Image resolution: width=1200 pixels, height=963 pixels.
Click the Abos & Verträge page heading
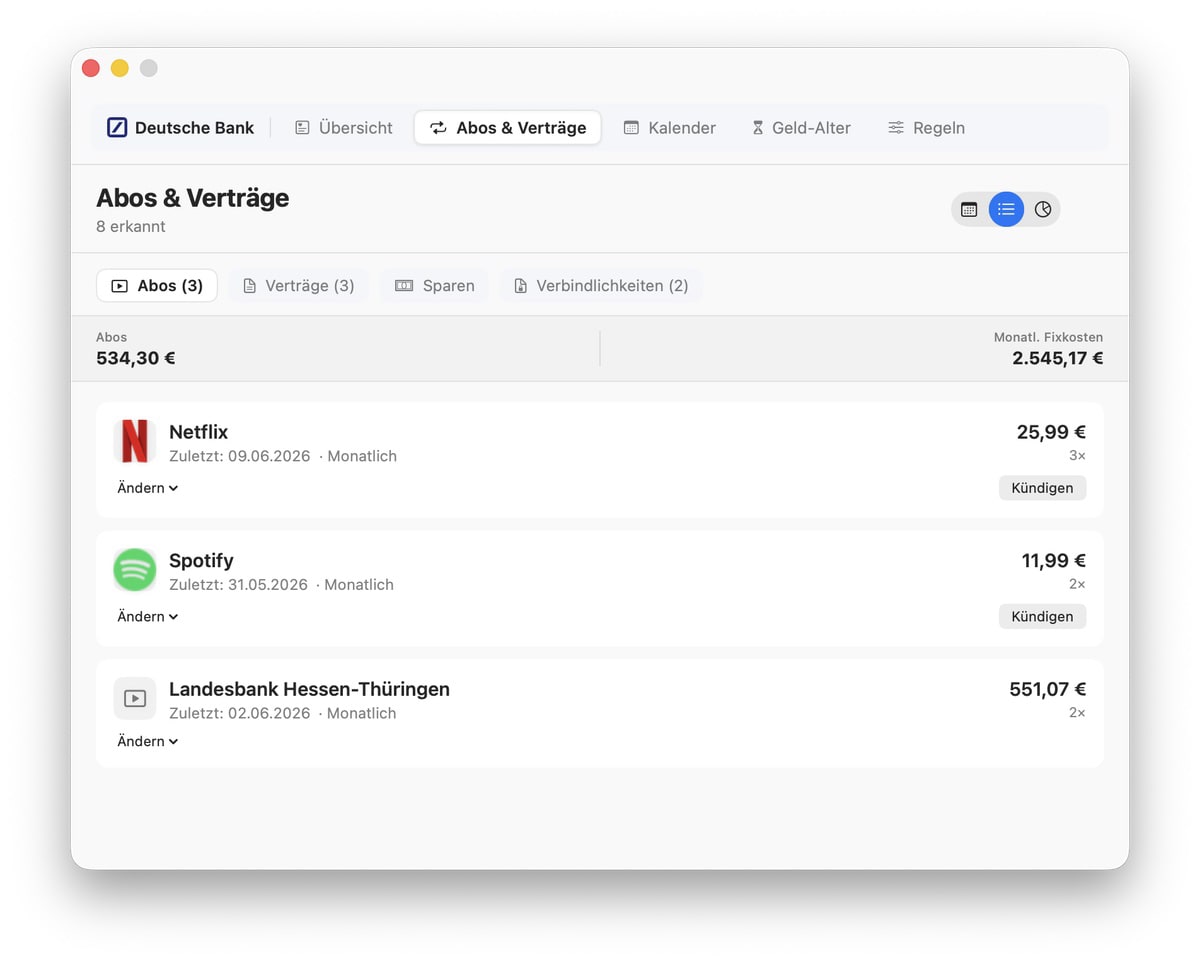[193, 198]
